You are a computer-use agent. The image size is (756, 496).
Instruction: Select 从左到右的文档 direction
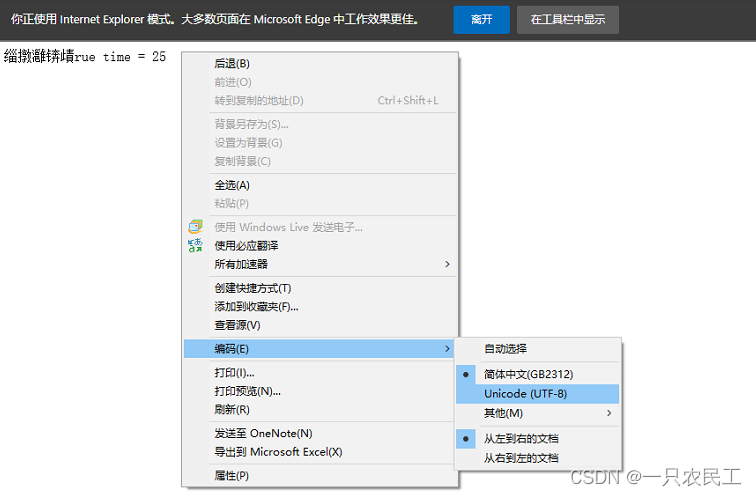538,439
